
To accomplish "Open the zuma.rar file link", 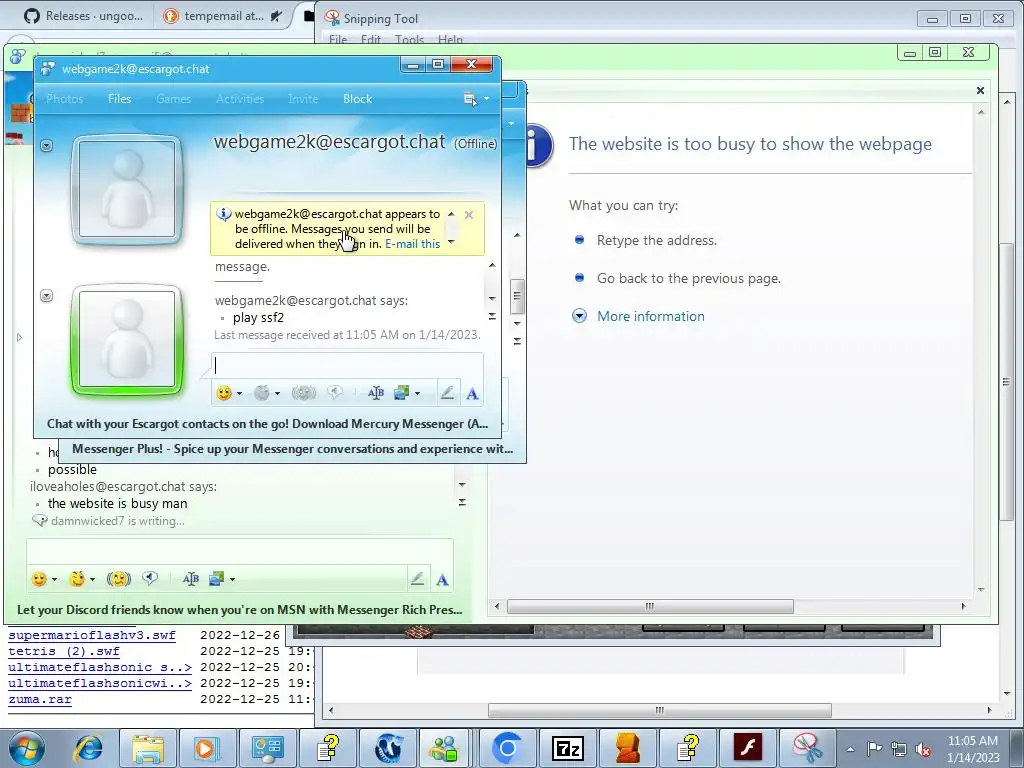I will click(x=40, y=699).
